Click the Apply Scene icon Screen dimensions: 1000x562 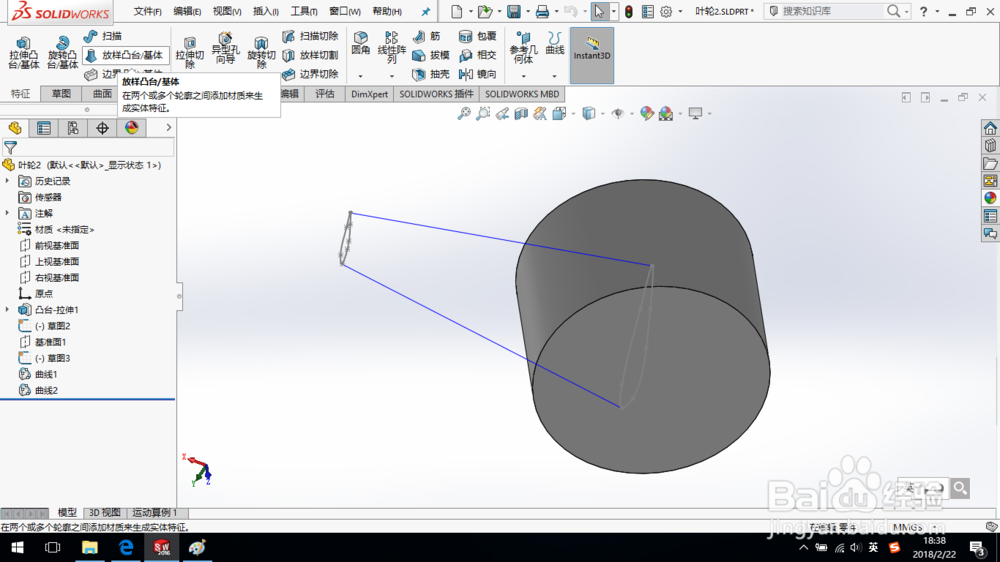(x=666, y=114)
